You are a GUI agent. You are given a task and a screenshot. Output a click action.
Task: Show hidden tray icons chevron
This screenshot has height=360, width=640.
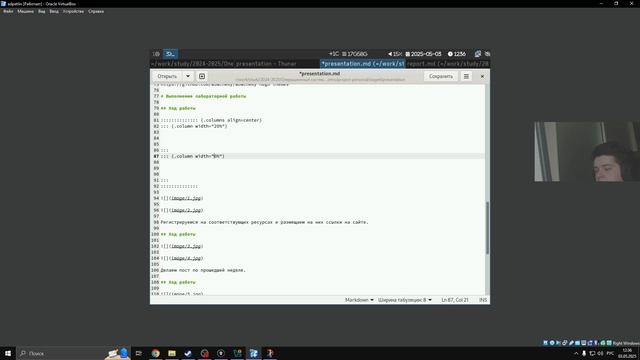point(576,353)
